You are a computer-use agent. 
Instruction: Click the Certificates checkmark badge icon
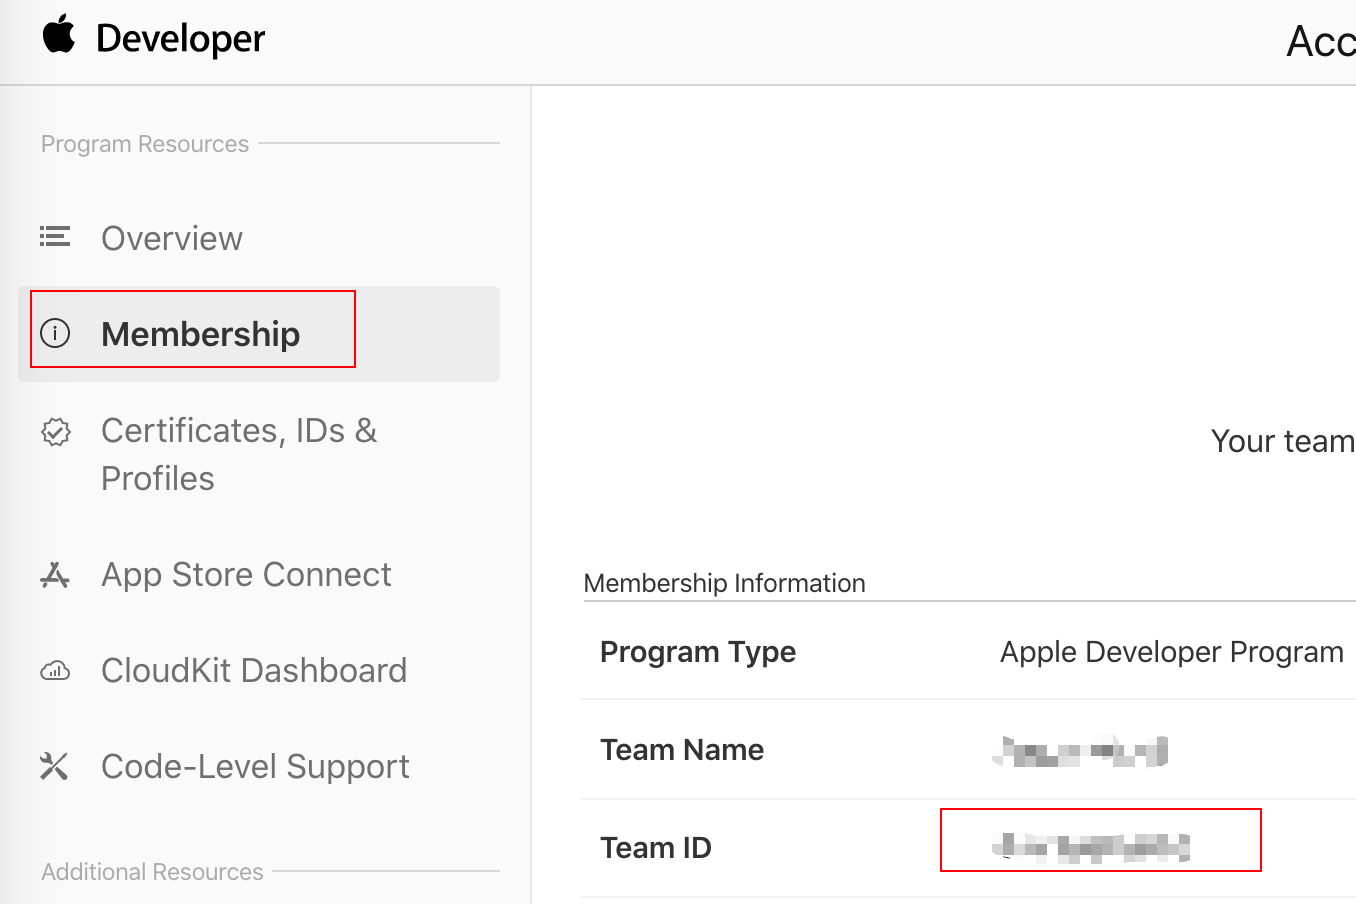click(55, 432)
